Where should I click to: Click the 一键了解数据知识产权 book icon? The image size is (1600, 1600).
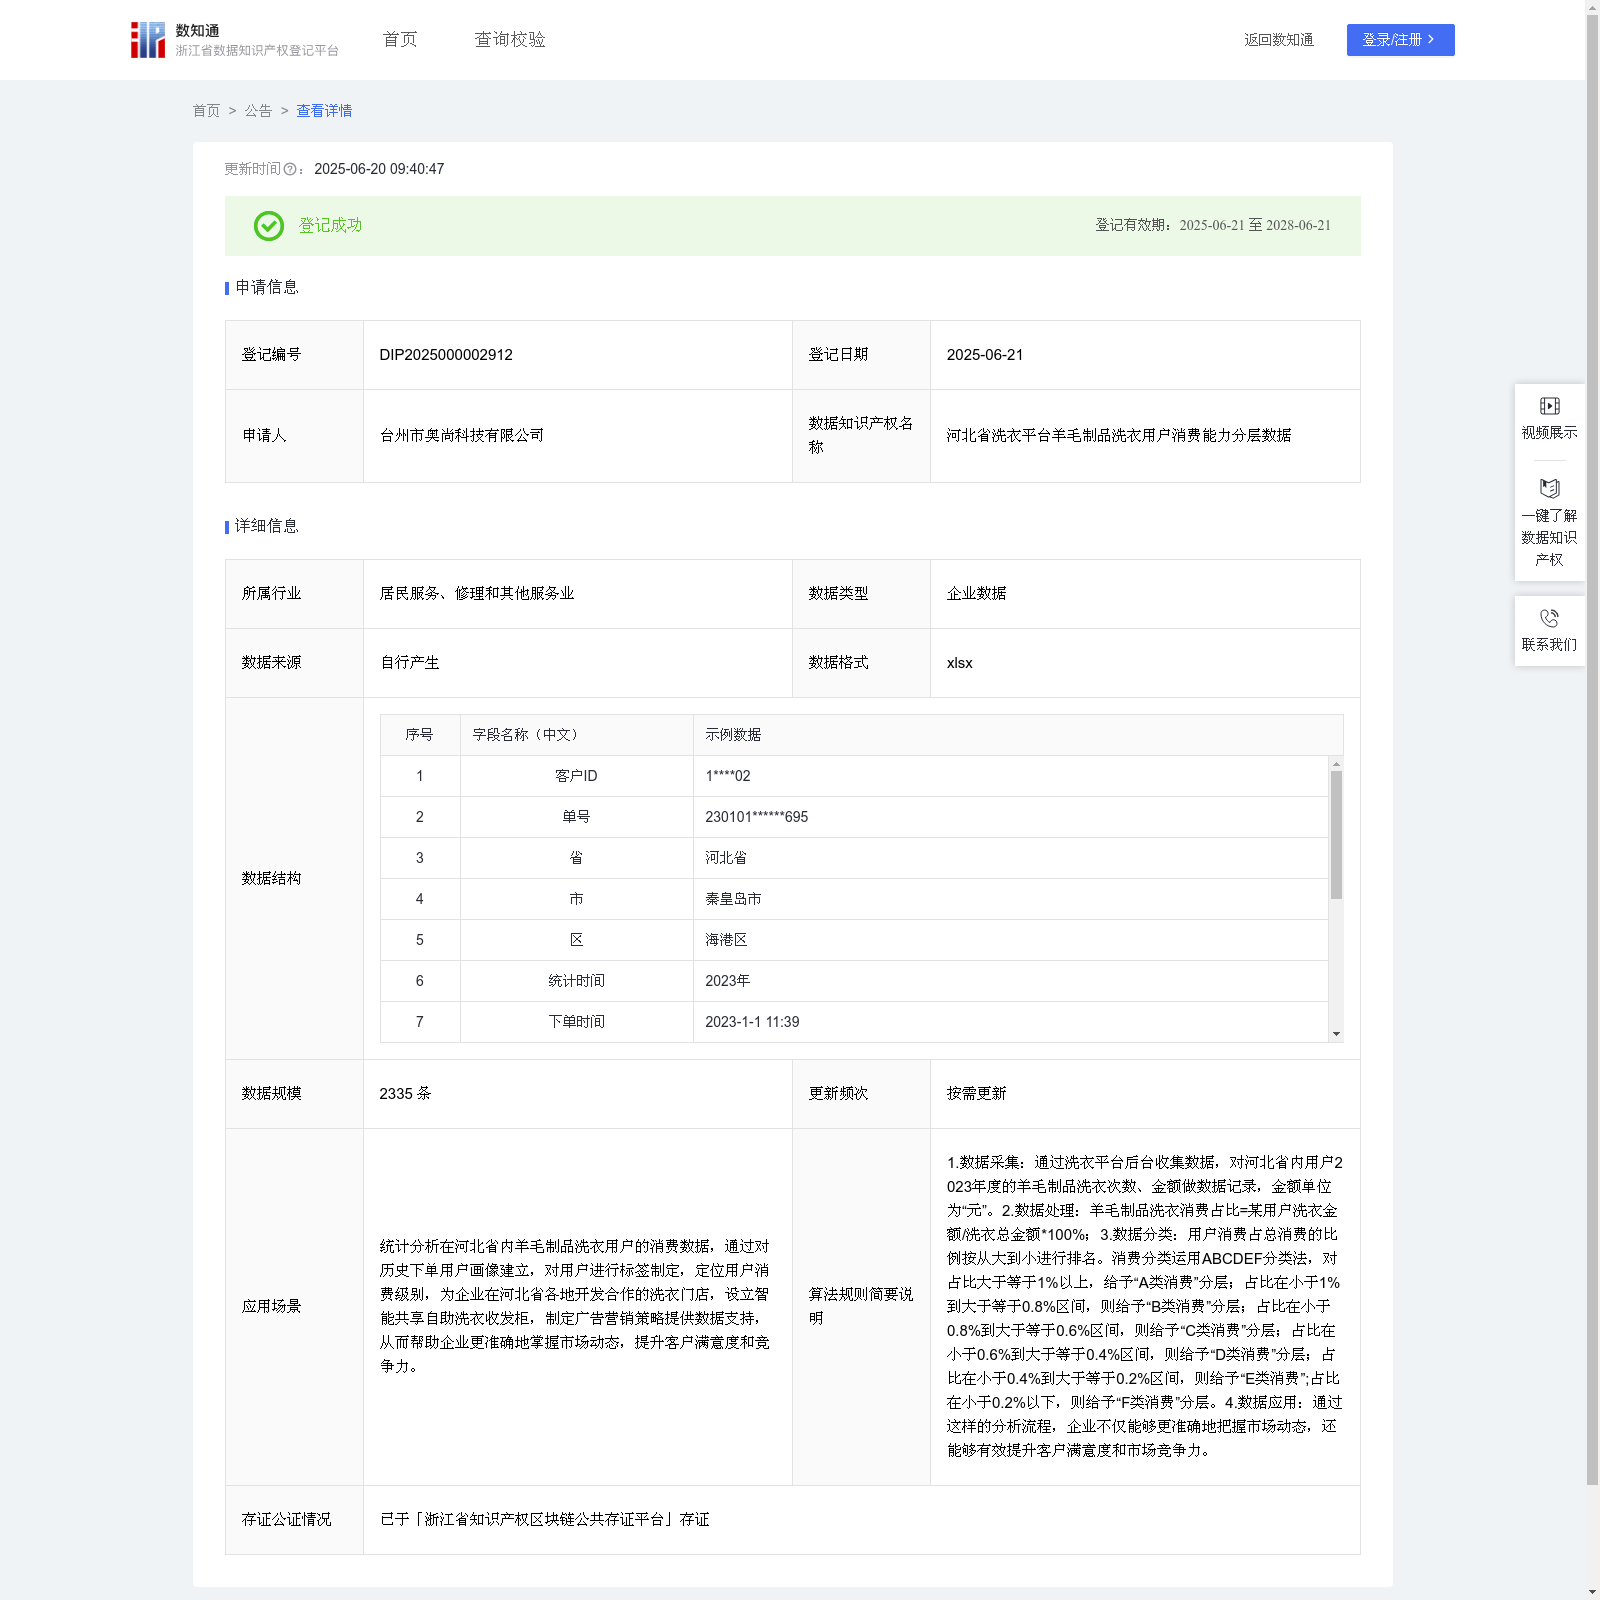[1549, 489]
